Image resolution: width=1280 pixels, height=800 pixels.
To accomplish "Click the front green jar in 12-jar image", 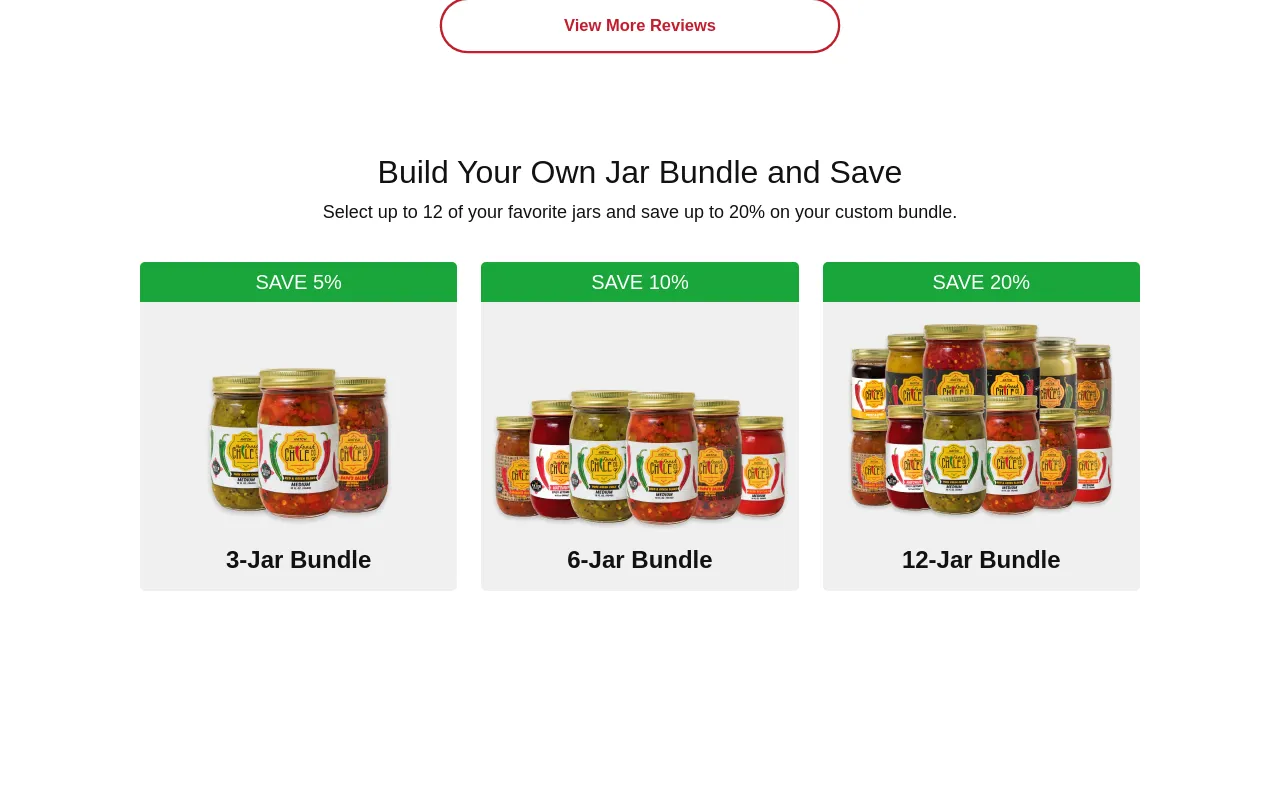I will click(x=953, y=455).
